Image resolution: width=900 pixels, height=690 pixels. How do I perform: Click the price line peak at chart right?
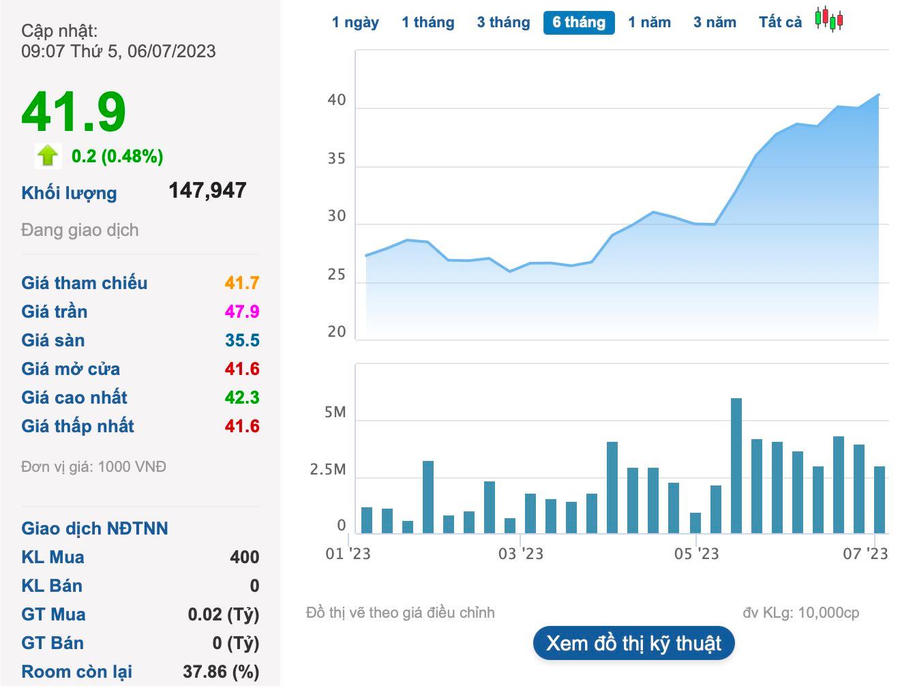879,95
